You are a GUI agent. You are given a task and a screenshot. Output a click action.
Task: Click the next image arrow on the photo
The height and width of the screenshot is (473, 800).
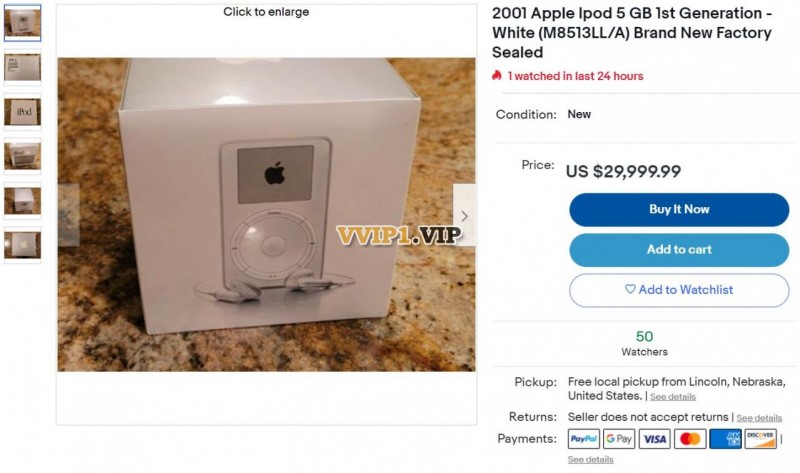(464, 216)
